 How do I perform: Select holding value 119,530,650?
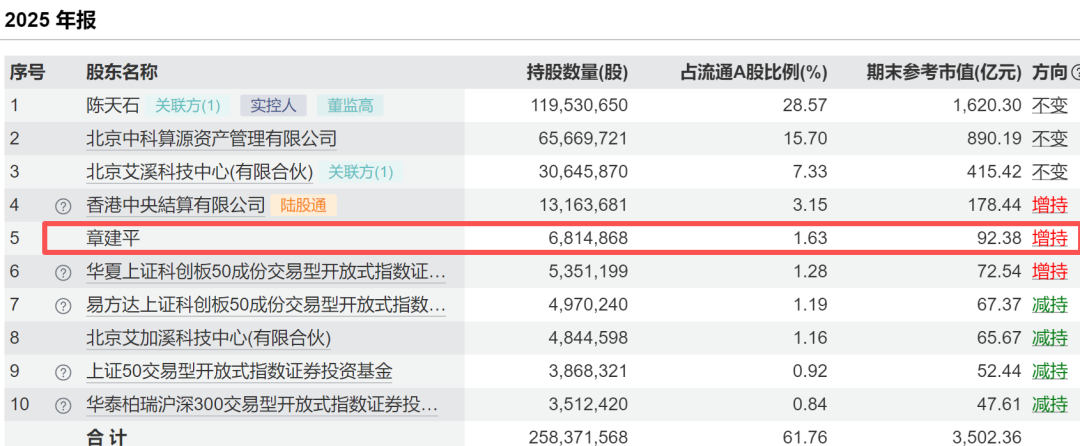pyautogui.click(x=579, y=105)
